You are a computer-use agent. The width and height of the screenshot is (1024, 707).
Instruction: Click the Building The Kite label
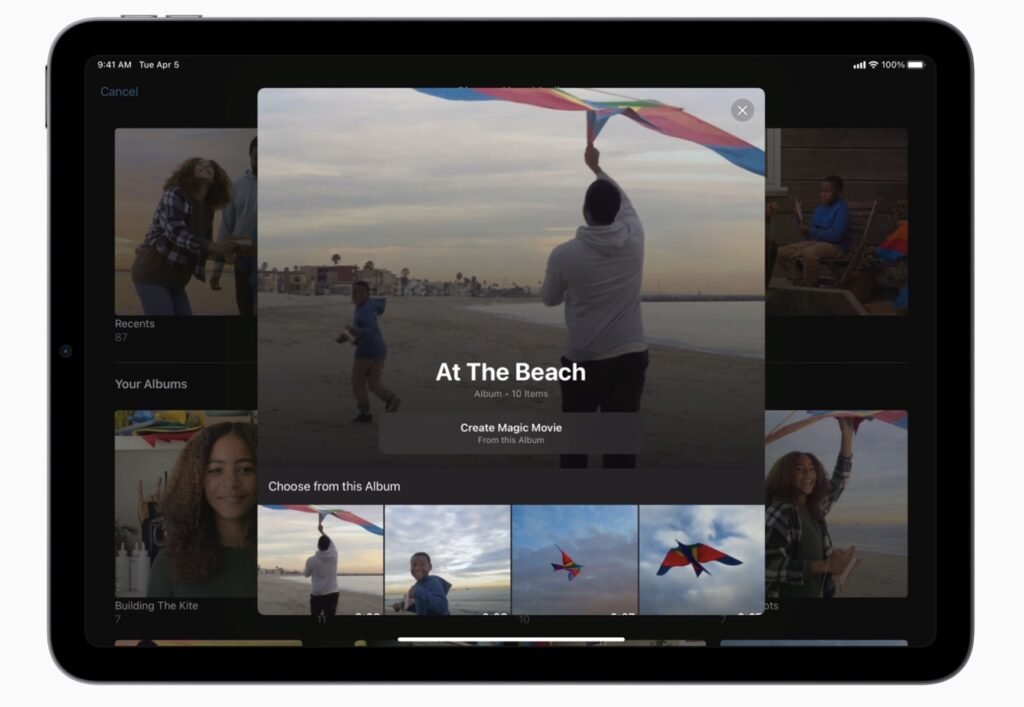[156, 605]
